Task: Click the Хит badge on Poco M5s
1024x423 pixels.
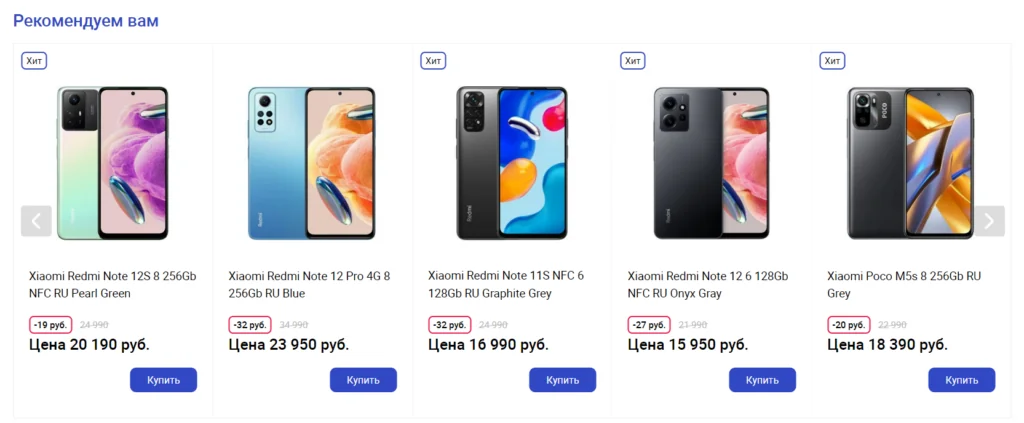Action: pos(832,61)
